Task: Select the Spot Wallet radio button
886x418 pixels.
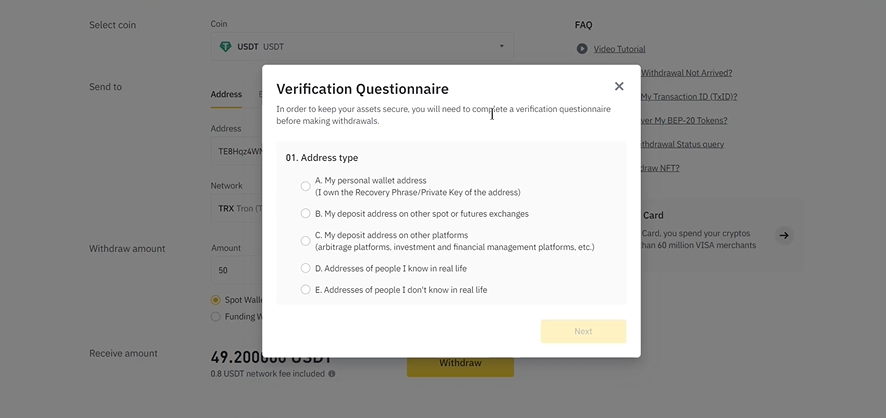Action: (215, 300)
